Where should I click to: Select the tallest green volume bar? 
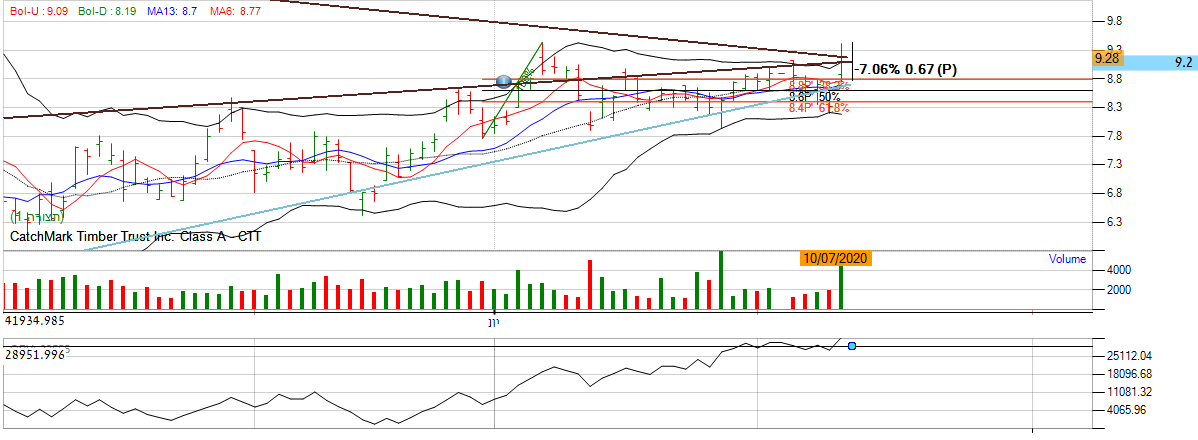[720, 280]
